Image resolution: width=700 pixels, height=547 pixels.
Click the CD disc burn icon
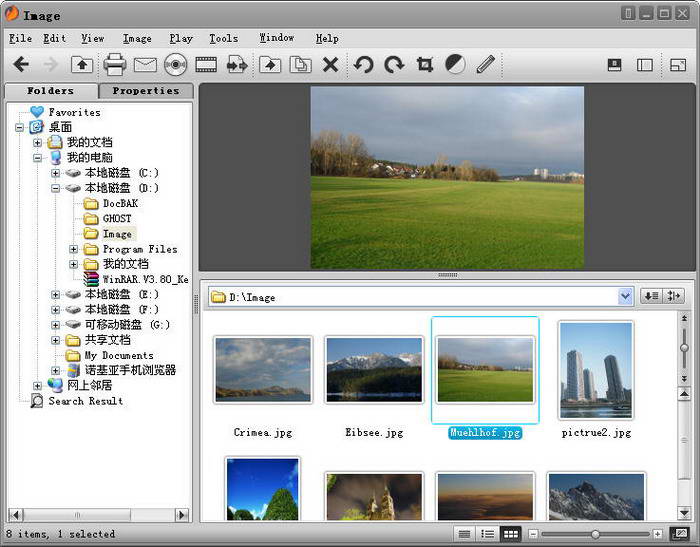(x=176, y=65)
